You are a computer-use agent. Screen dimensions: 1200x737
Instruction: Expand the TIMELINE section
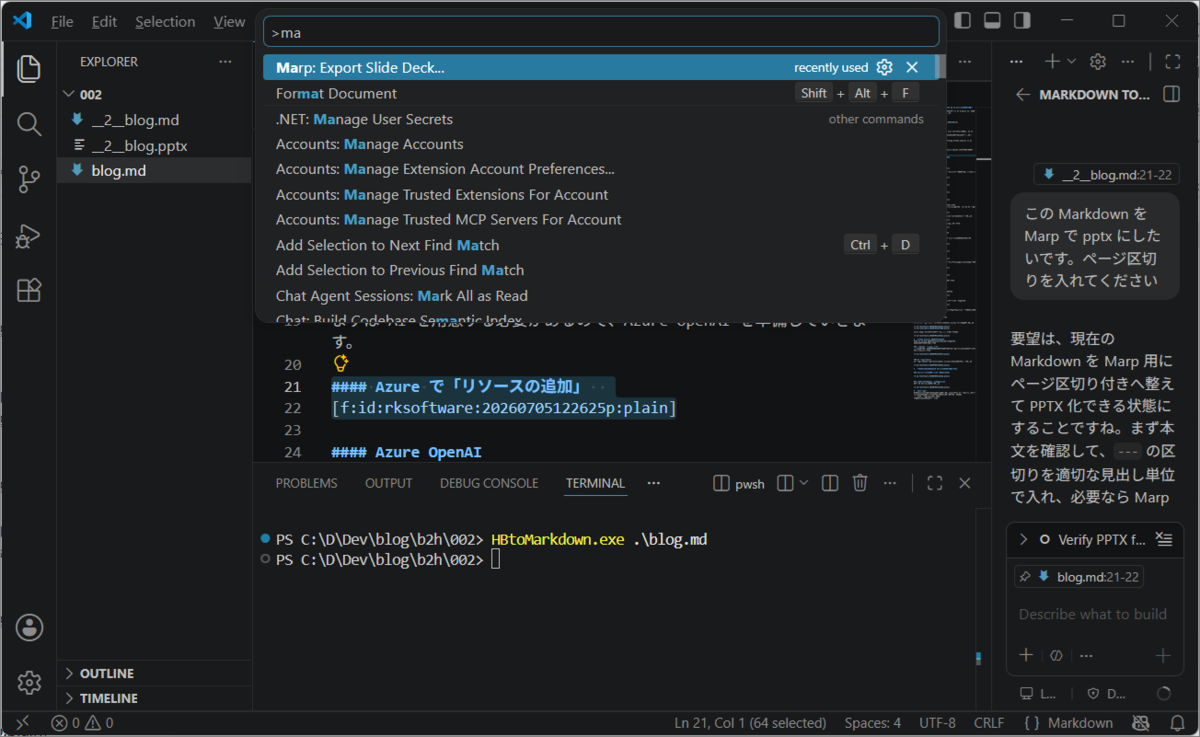(153, 698)
